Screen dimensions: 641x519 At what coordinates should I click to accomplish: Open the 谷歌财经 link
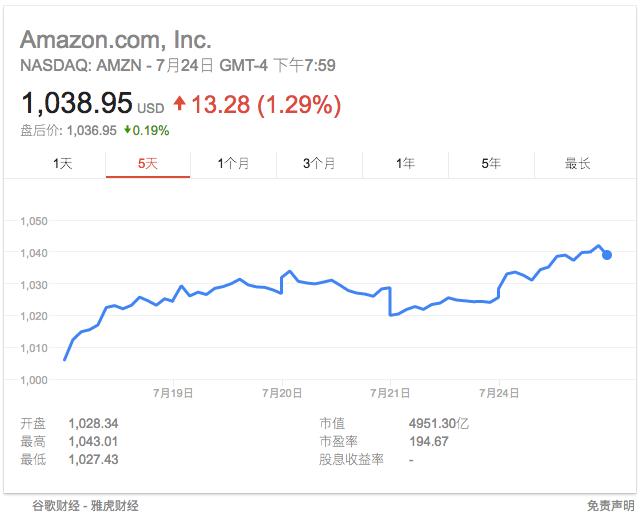tap(55, 506)
